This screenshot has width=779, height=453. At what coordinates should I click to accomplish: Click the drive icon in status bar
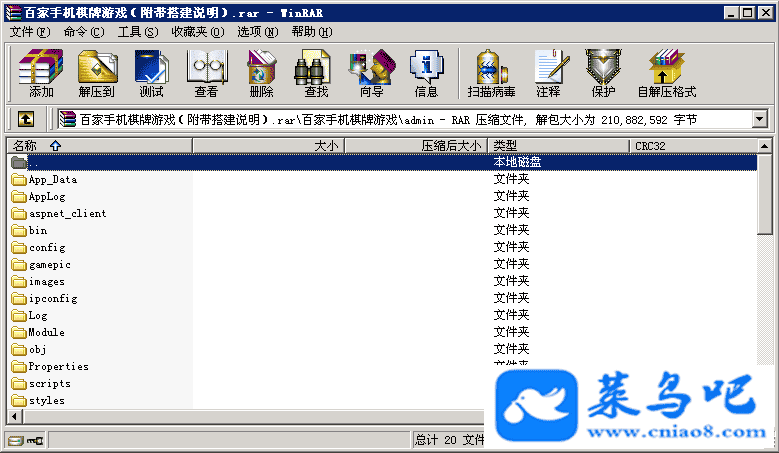coord(16,440)
